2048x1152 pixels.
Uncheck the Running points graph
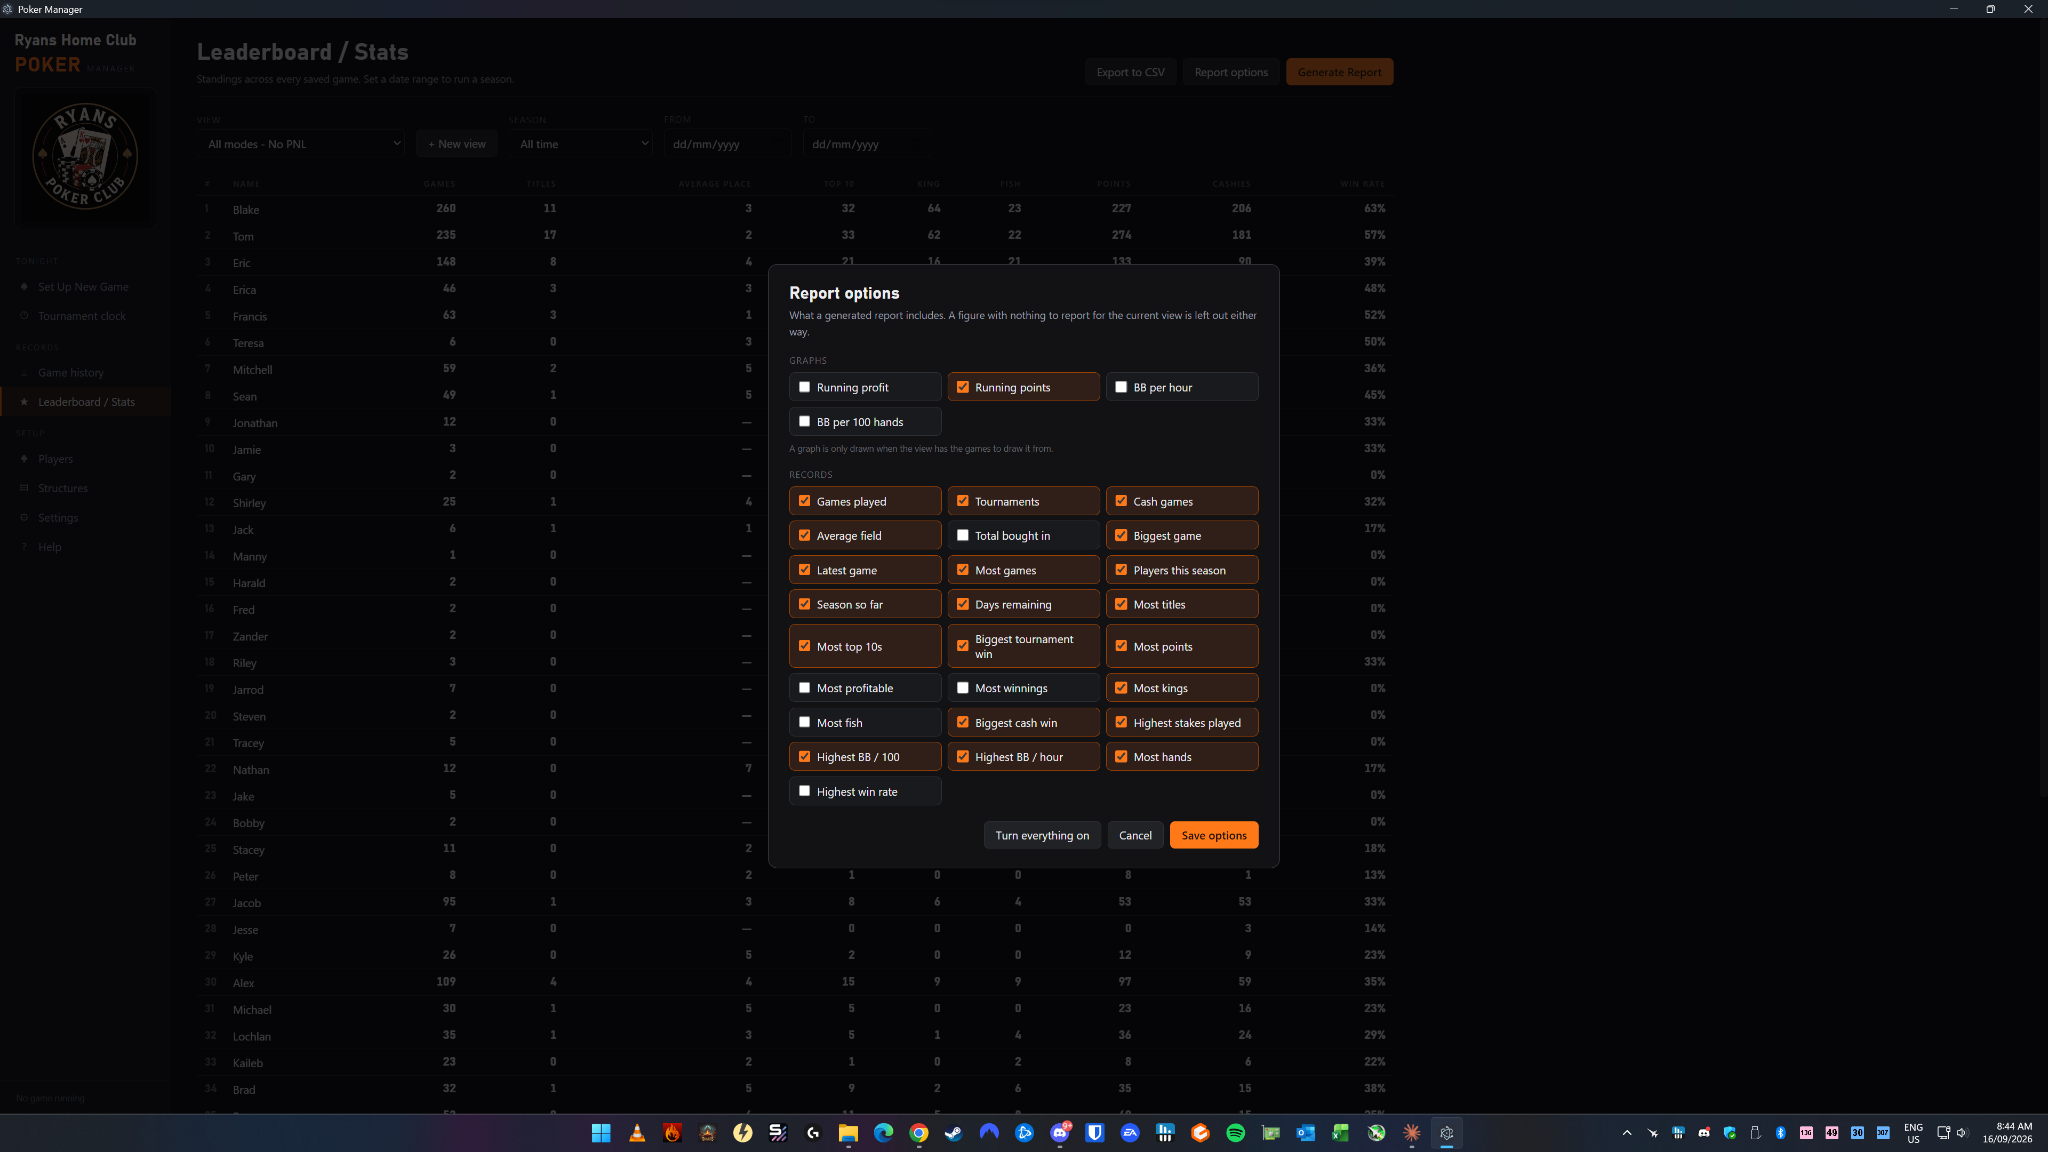963,387
